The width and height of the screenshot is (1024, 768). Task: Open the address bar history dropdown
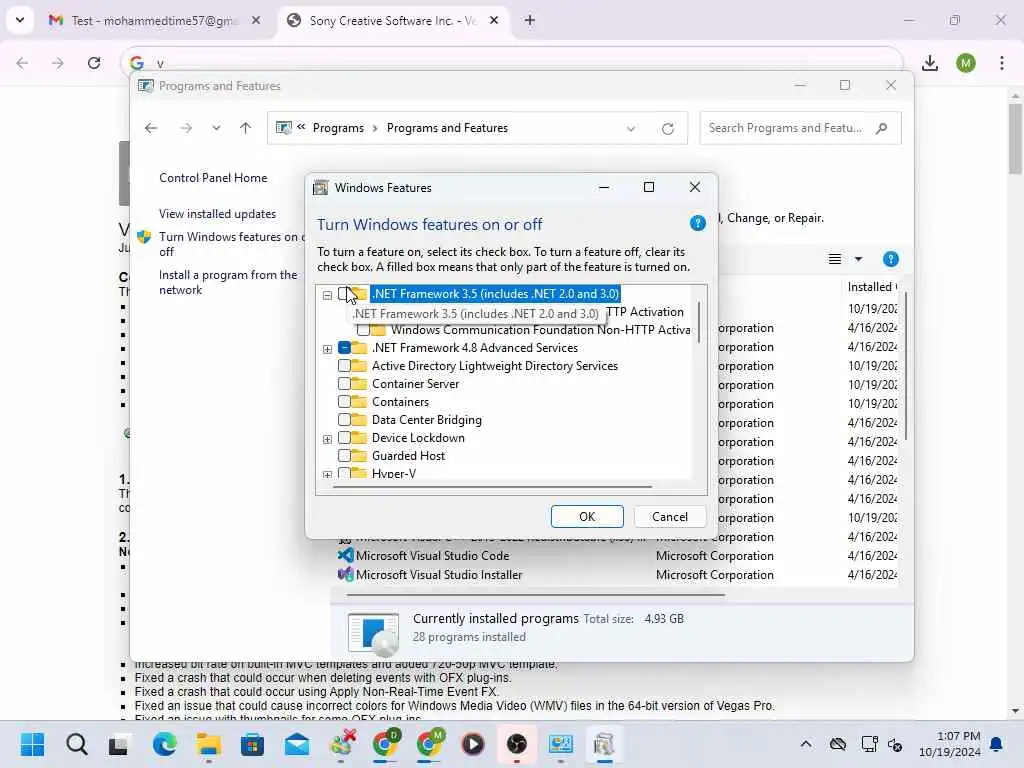(x=631, y=129)
